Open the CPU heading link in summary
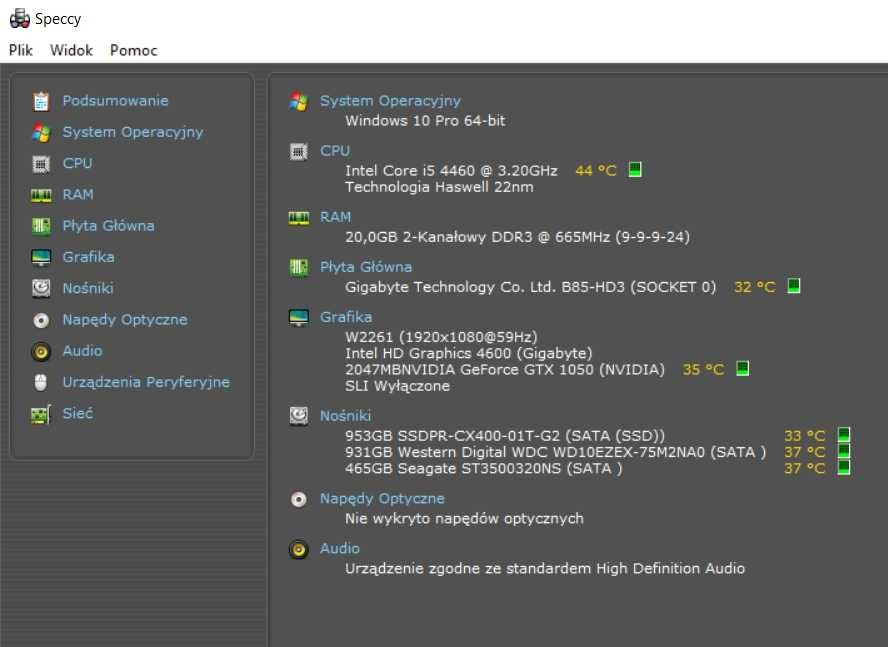The image size is (888, 647). [x=335, y=151]
